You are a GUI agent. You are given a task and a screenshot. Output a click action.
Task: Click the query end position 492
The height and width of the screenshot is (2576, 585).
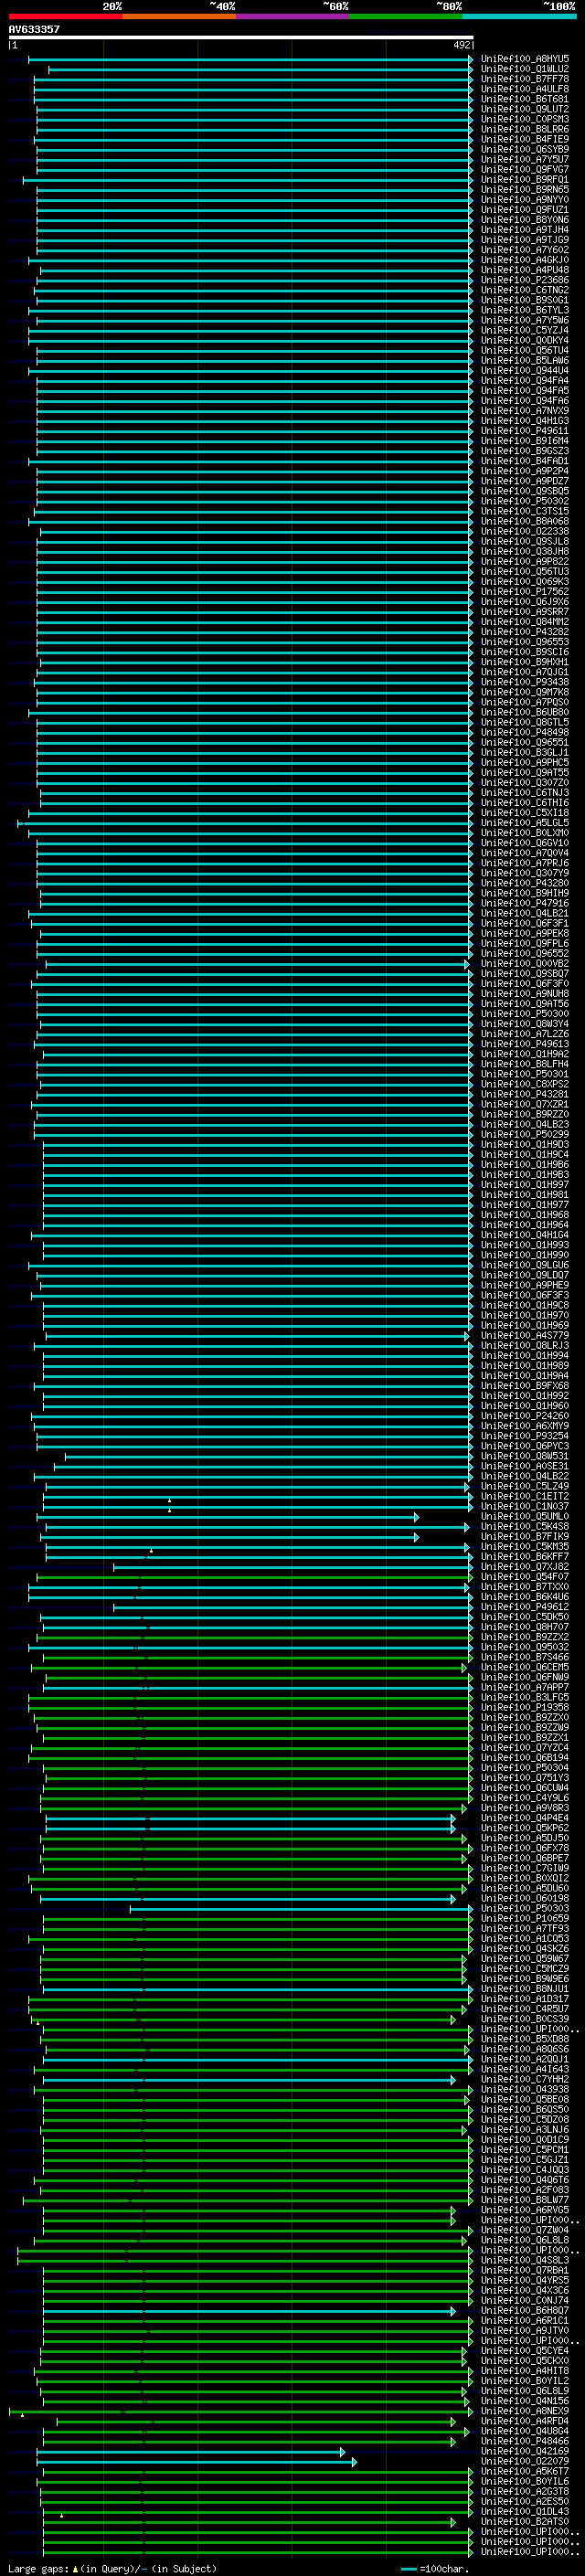coord(461,45)
